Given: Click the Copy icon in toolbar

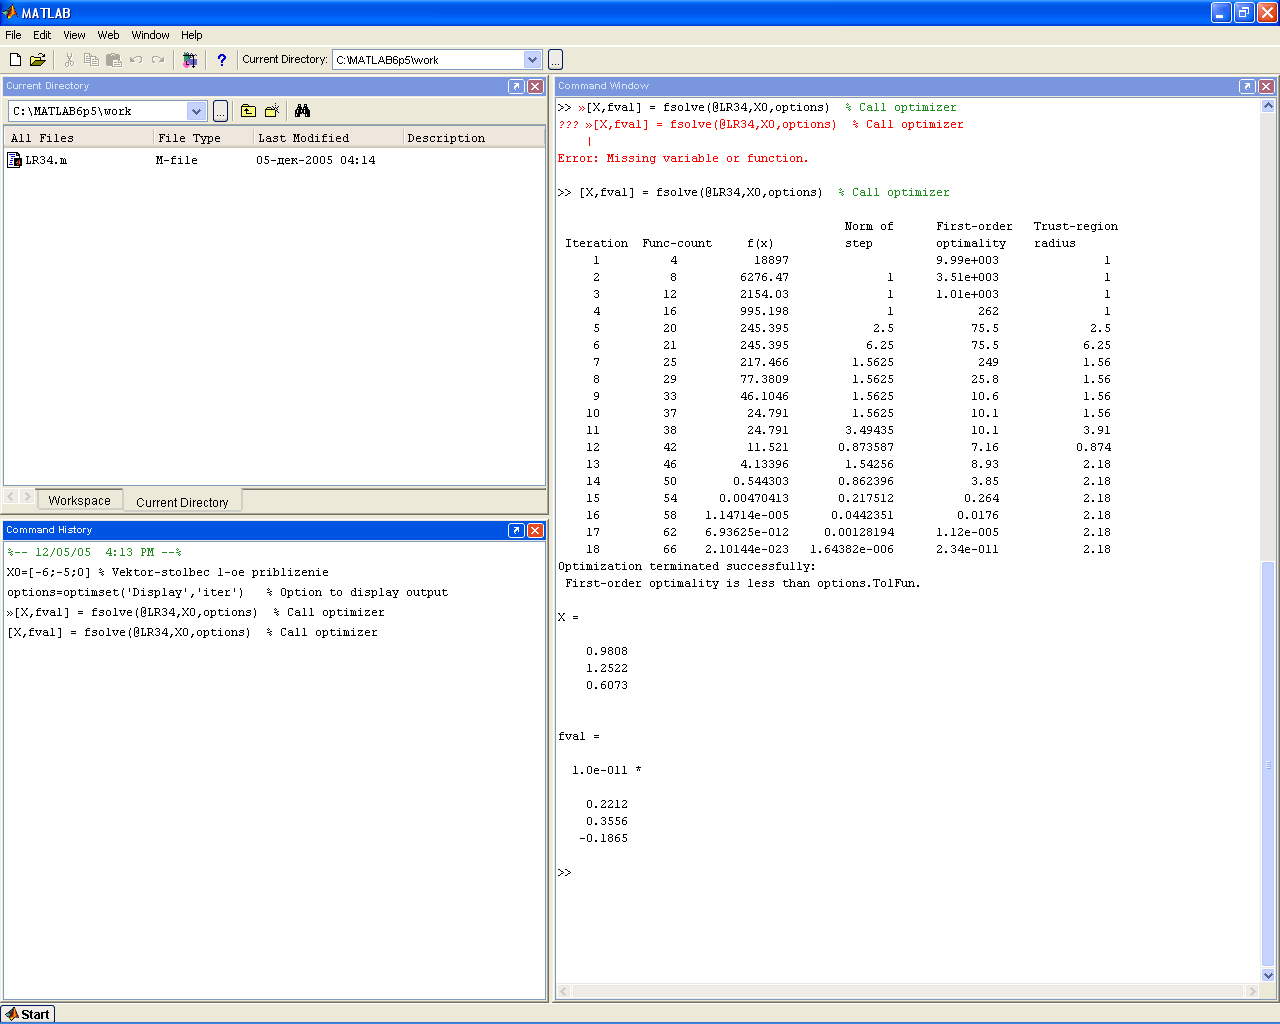Looking at the screenshot, I should (91, 60).
